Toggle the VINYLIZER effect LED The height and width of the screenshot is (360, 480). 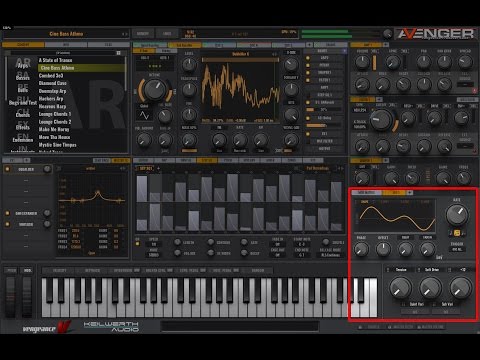coord(7,224)
